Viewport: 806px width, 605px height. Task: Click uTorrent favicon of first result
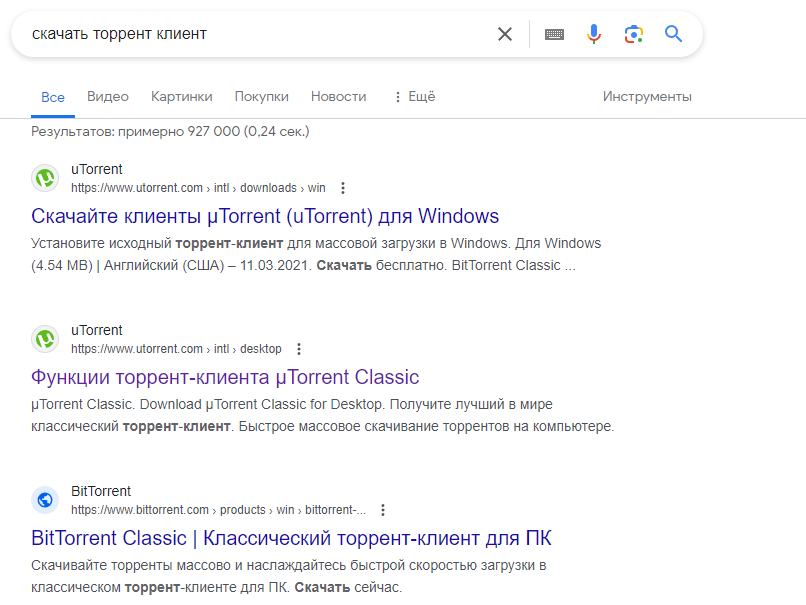pyautogui.click(x=45, y=178)
